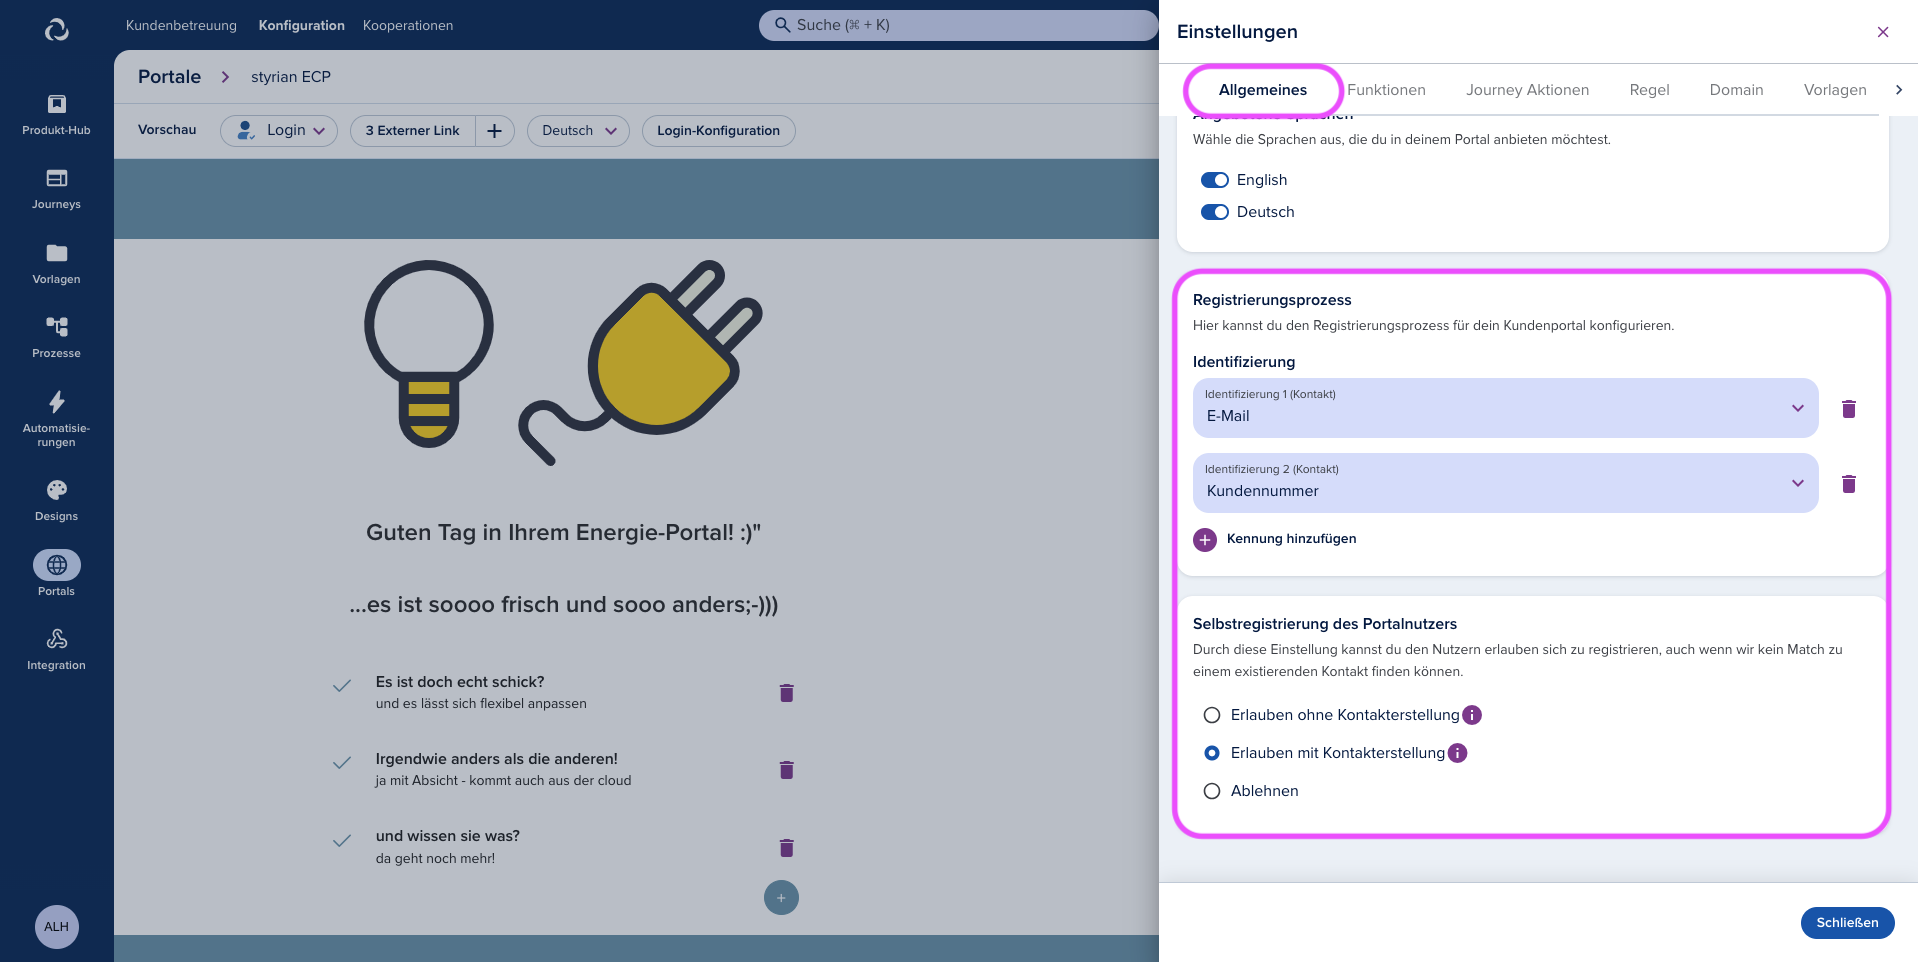This screenshot has width=1918, height=962.
Task: Click the app logo in the sidebar
Action: click(x=57, y=30)
